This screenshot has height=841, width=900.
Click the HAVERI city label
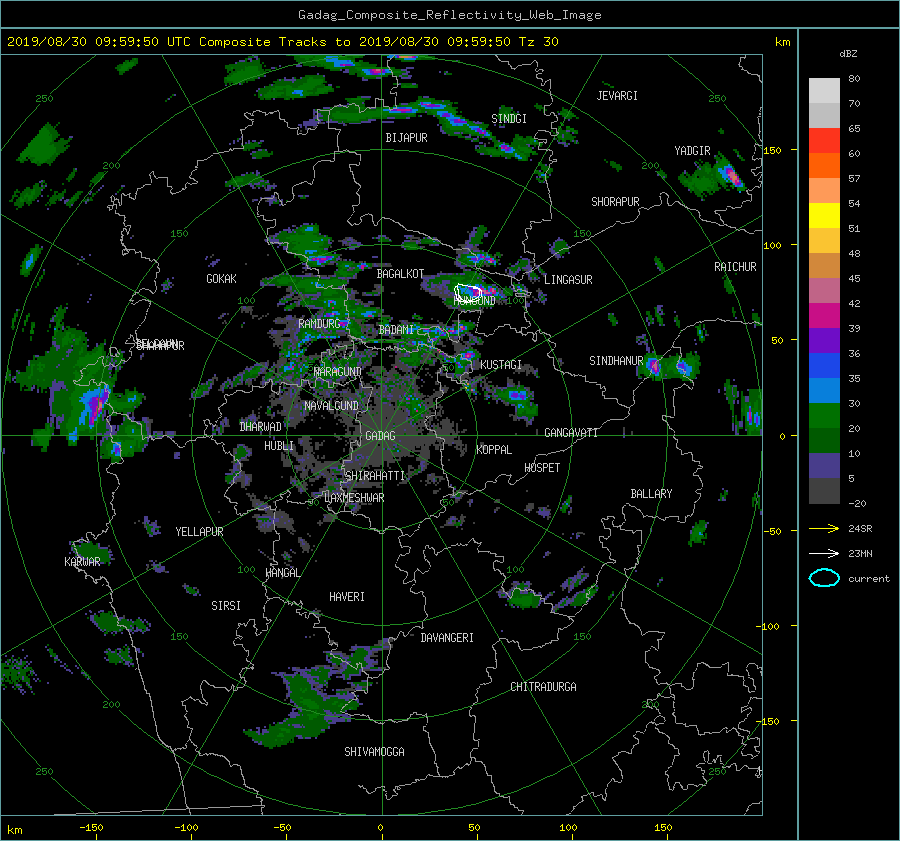pyautogui.click(x=347, y=597)
